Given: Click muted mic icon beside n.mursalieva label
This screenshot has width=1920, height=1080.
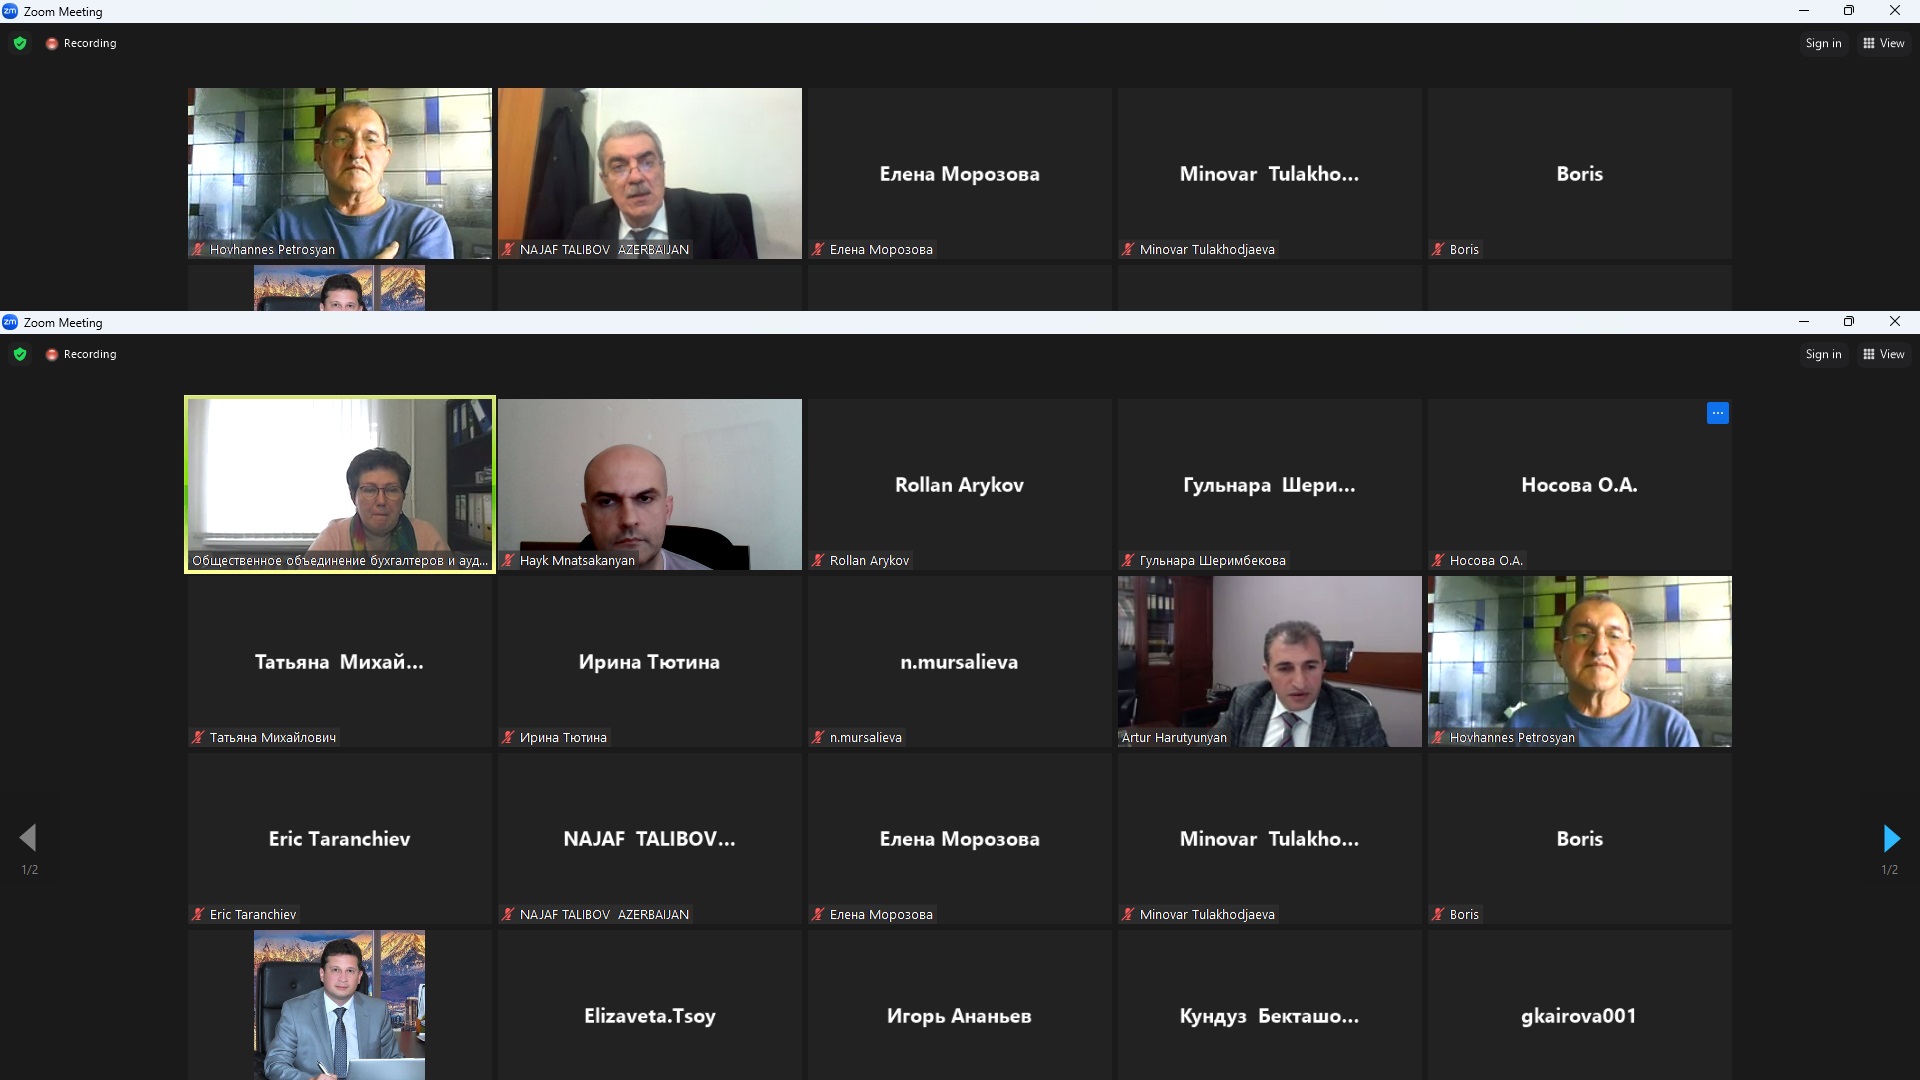Looking at the screenshot, I should (x=819, y=738).
